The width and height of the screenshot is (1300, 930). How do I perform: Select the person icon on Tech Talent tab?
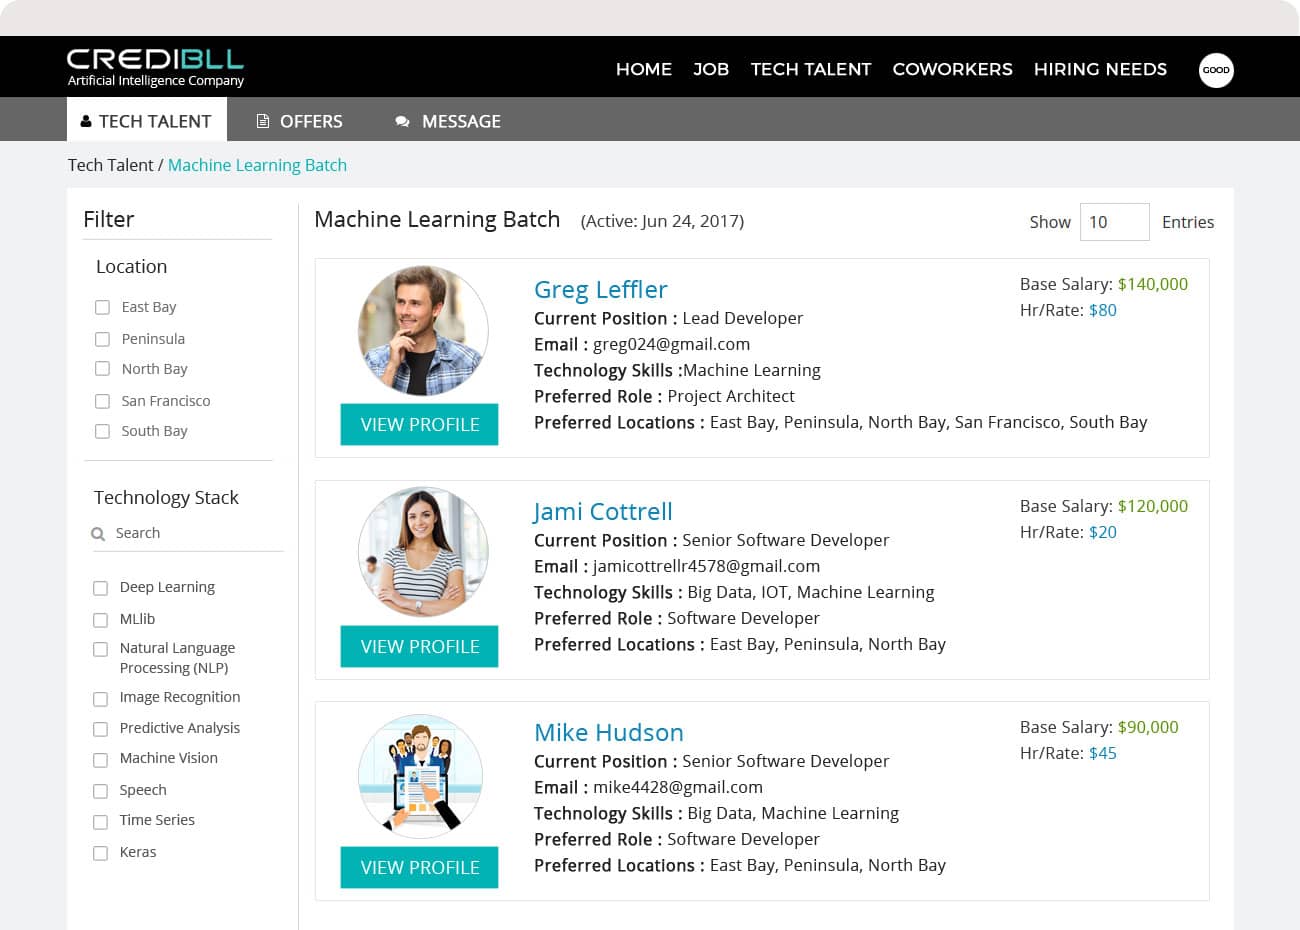[x=85, y=120]
